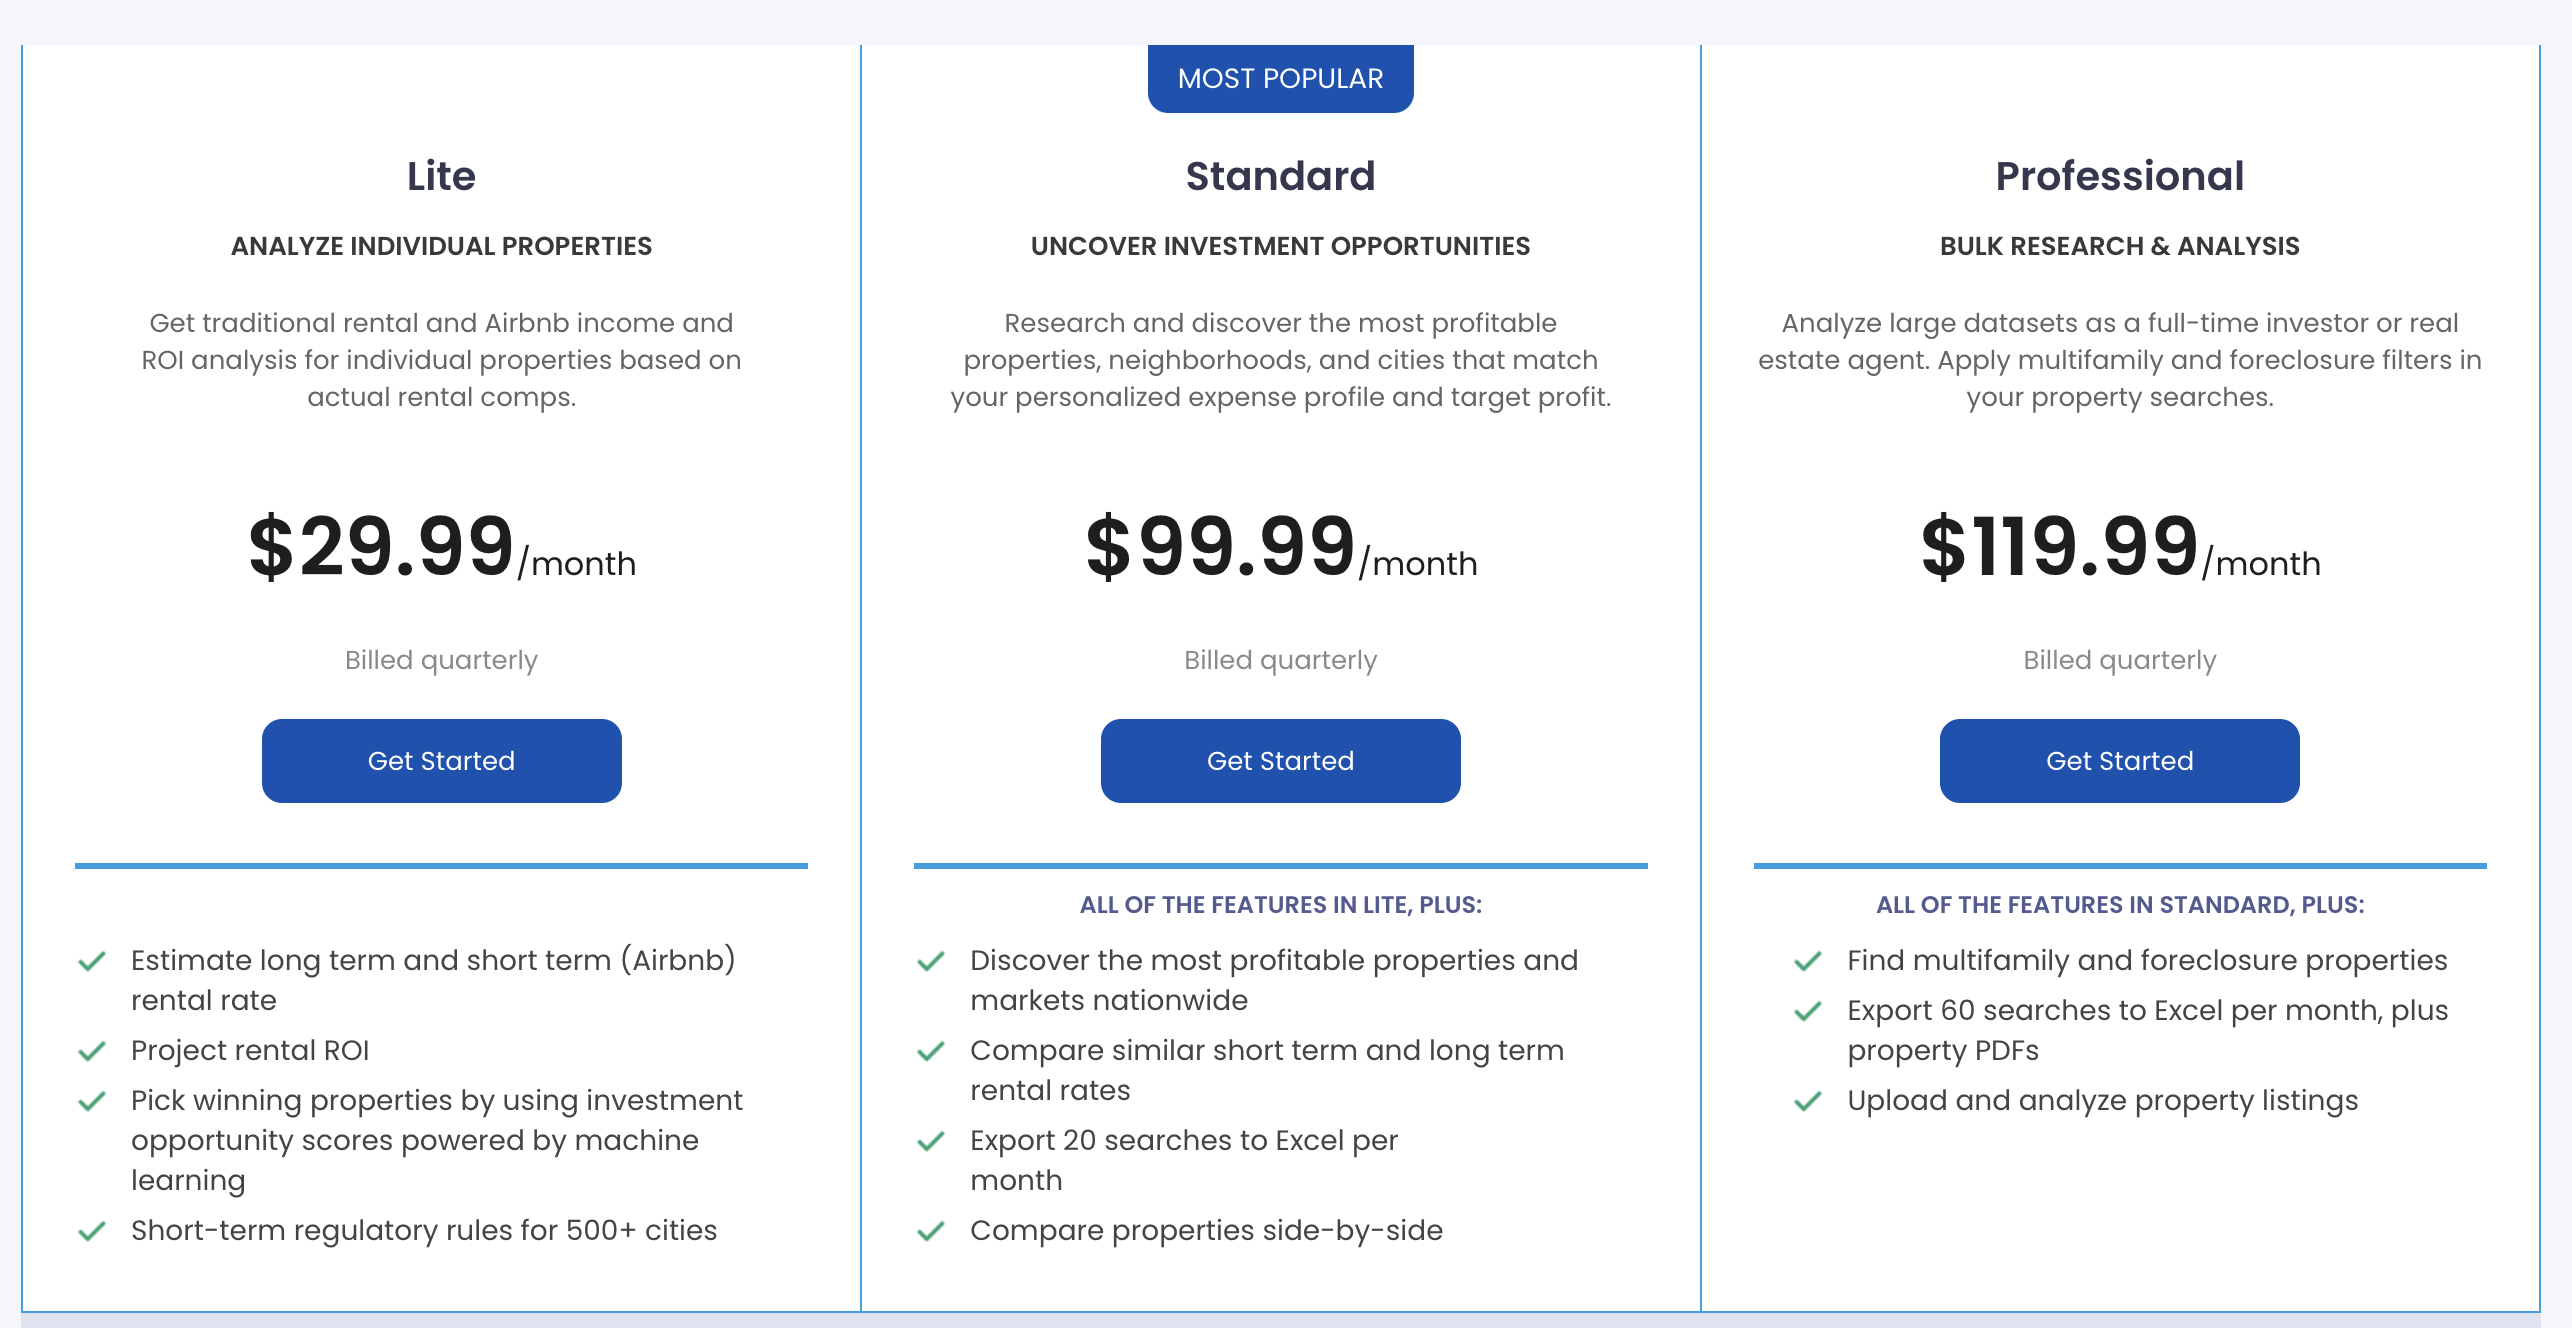Select the Lite plan heading
2572x1328 pixels.
pyautogui.click(x=441, y=176)
